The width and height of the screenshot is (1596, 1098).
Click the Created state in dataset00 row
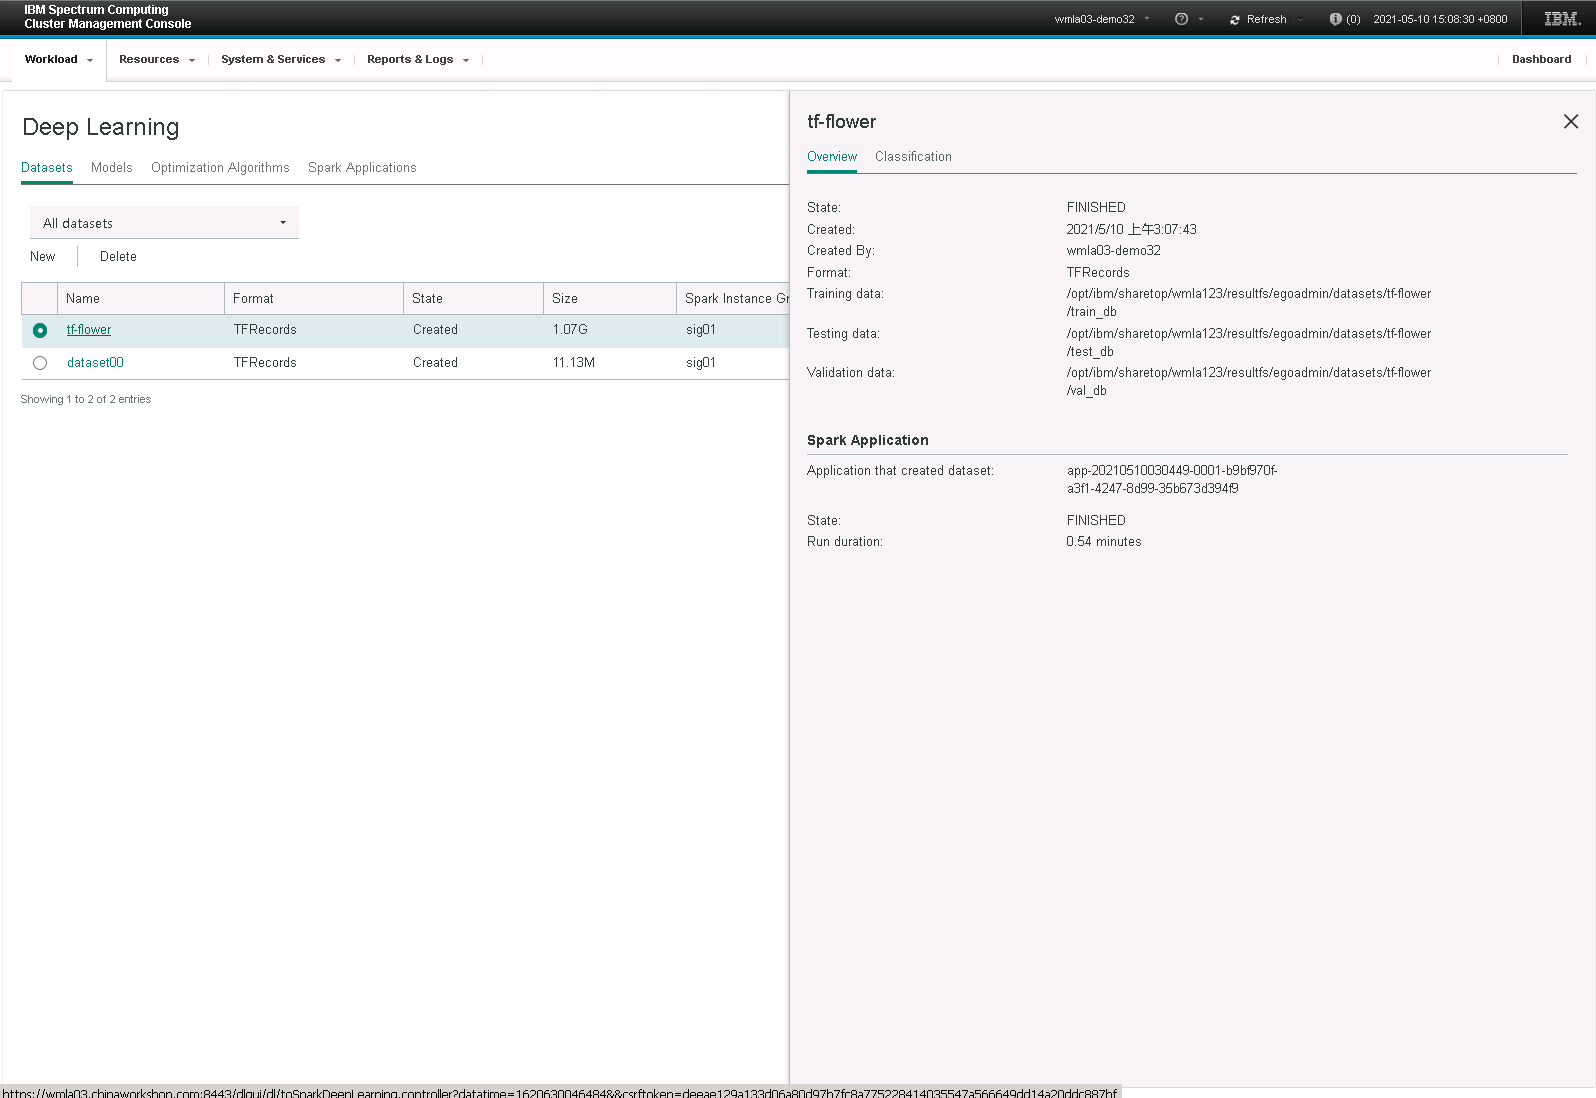pyautogui.click(x=435, y=363)
